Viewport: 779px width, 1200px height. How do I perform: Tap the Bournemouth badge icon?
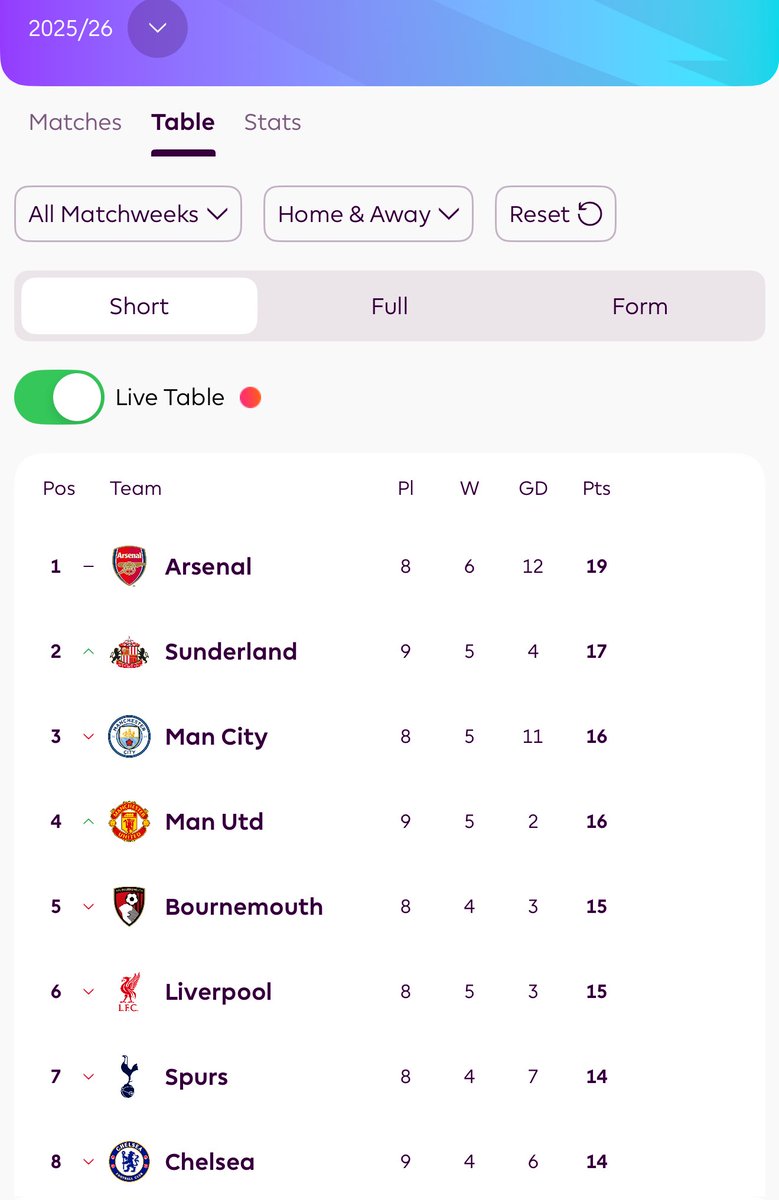tap(129, 906)
